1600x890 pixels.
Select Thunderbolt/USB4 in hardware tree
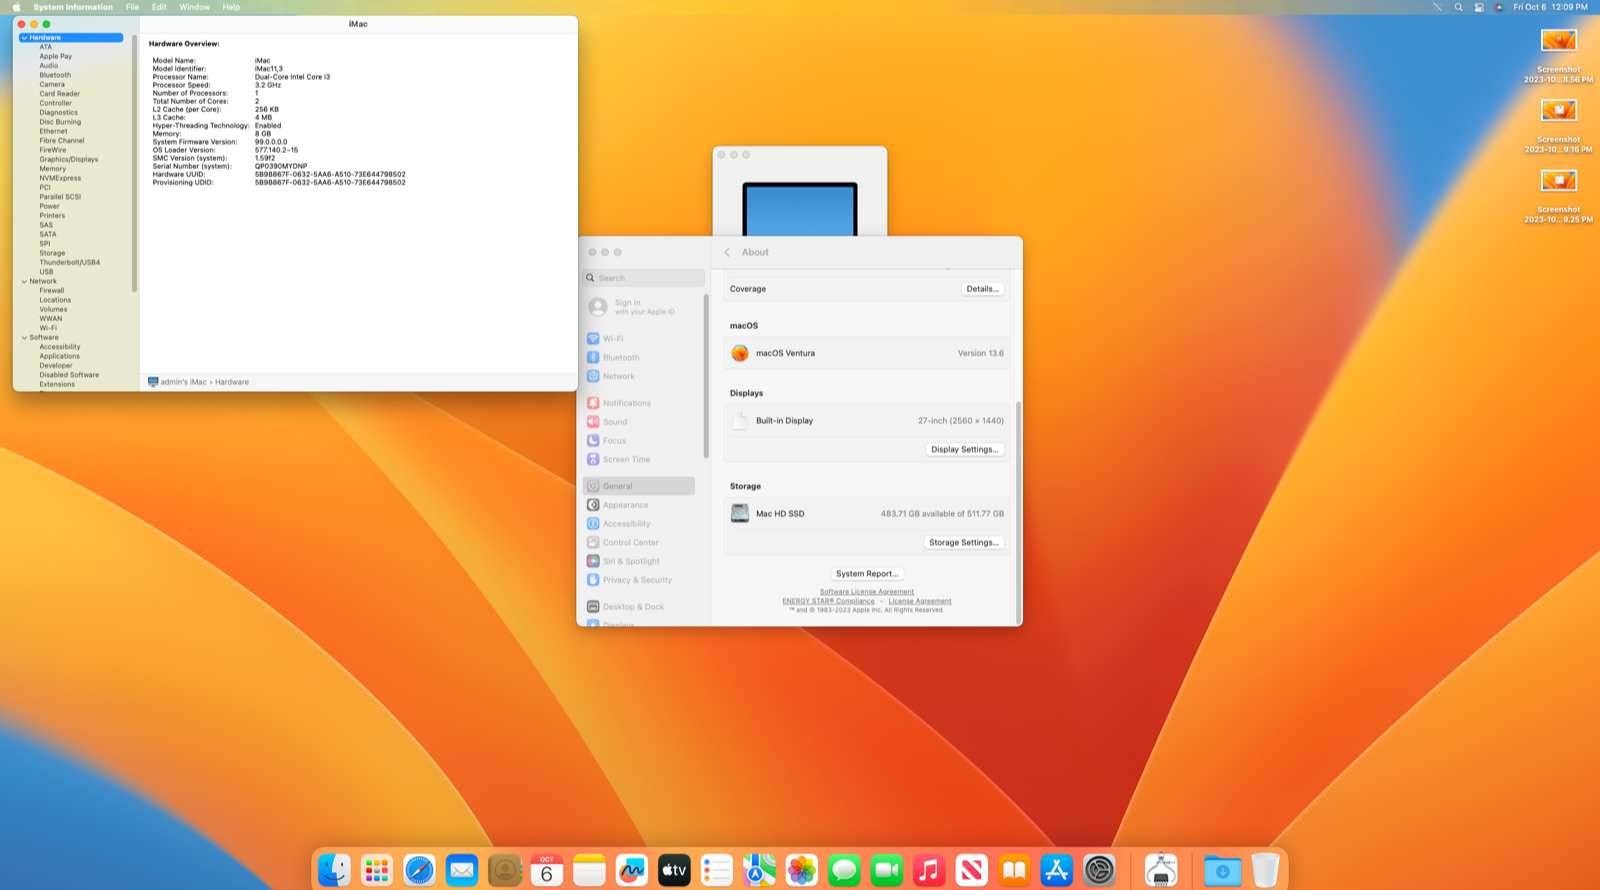70,263
